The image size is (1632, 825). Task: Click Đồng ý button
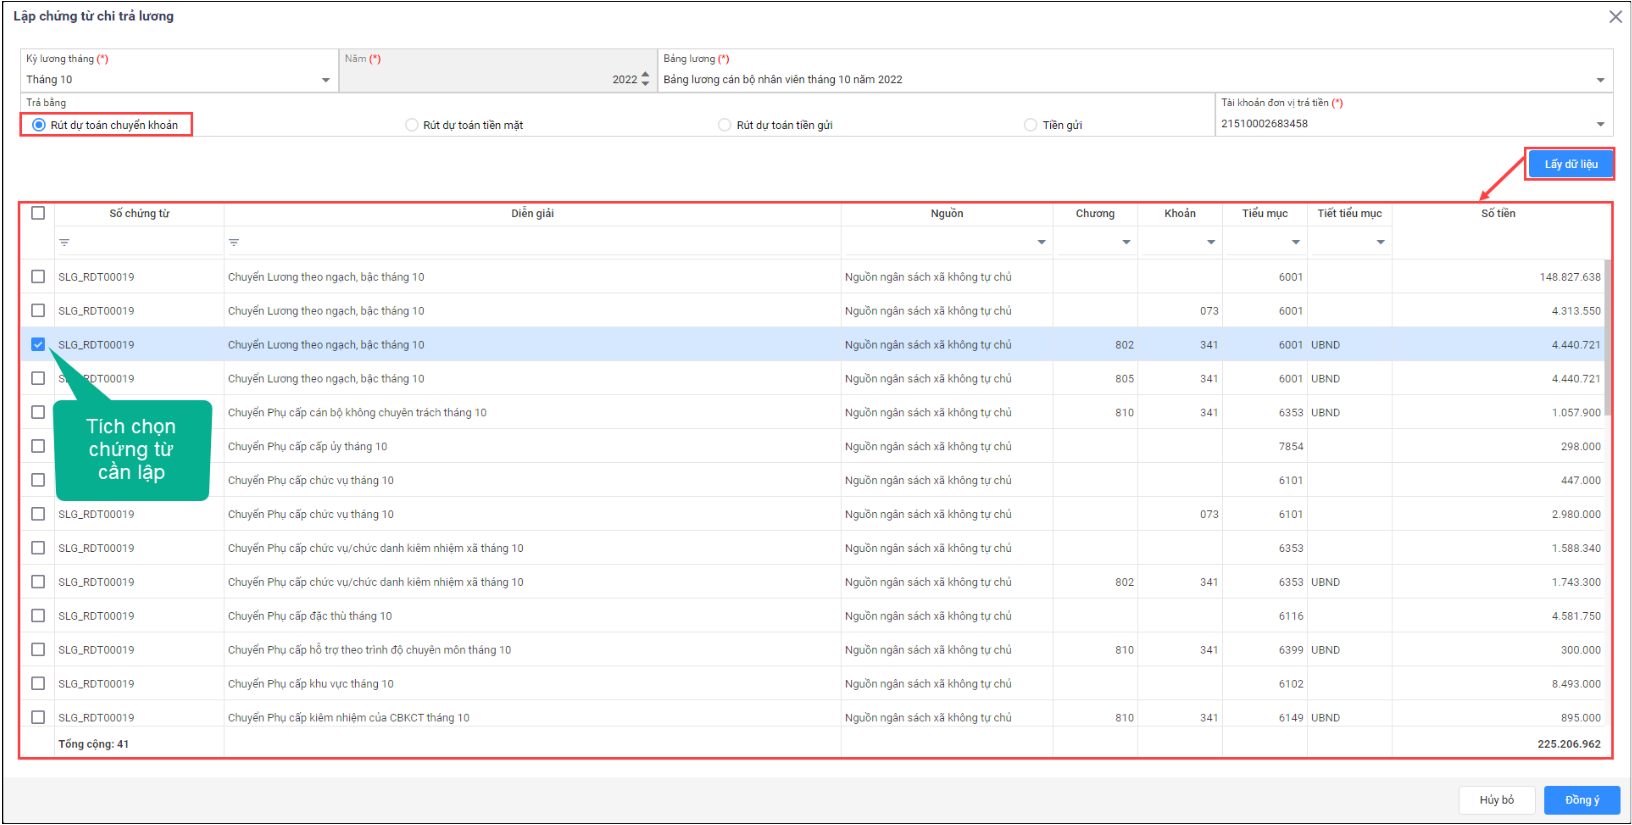[1581, 800]
